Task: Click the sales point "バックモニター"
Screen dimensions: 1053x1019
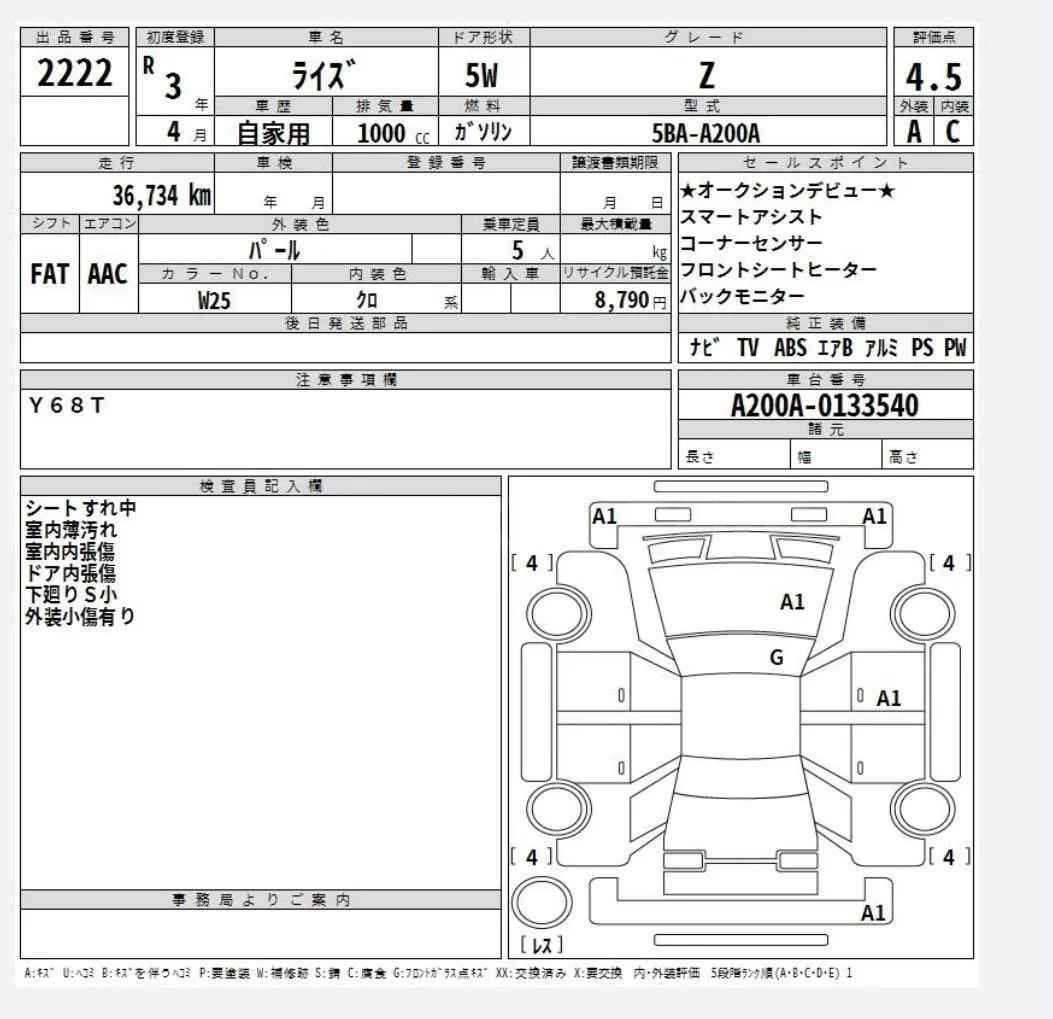Action: [x=742, y=296]
